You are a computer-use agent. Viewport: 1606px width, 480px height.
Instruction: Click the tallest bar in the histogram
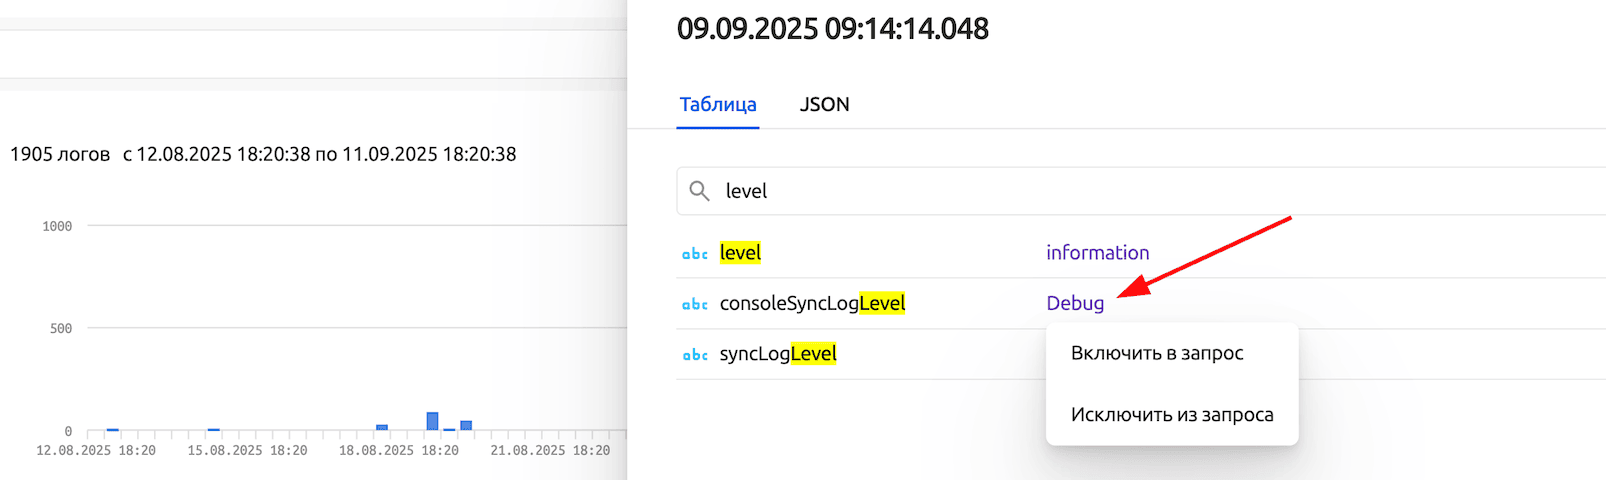coord(432,421)
